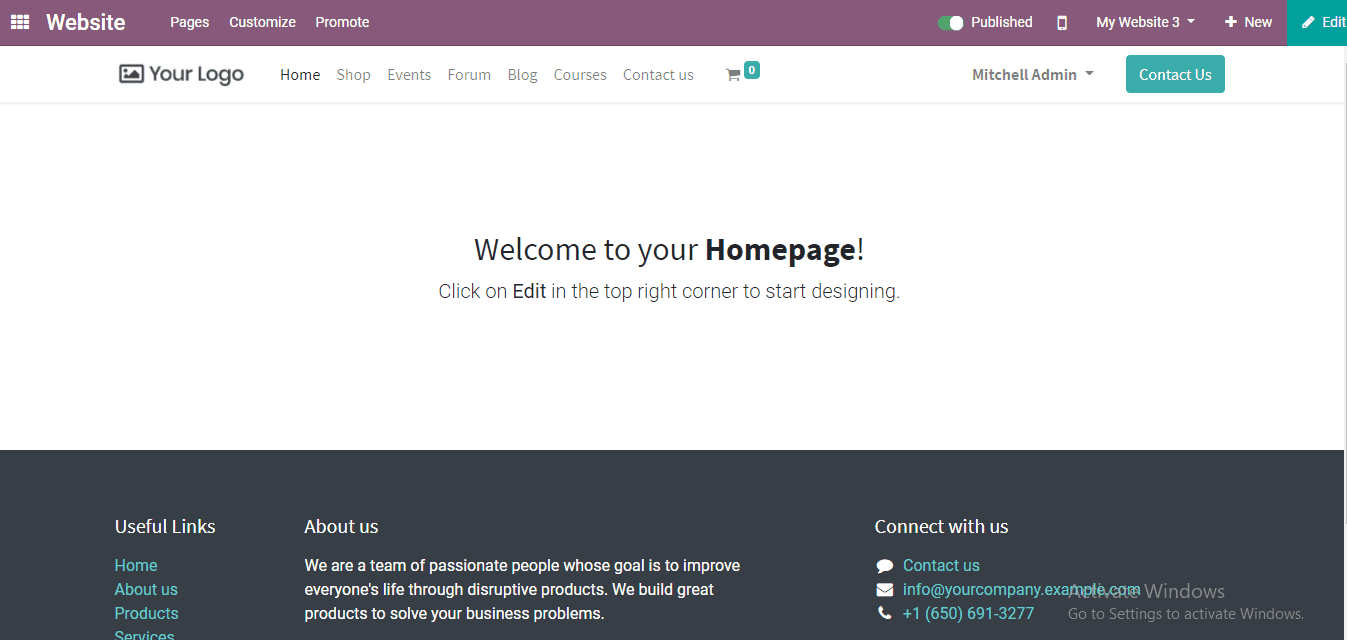The height and width of the screenshot is (640, 1347).
Task: Click the plus icon for New
Action: pos(1231,22)
